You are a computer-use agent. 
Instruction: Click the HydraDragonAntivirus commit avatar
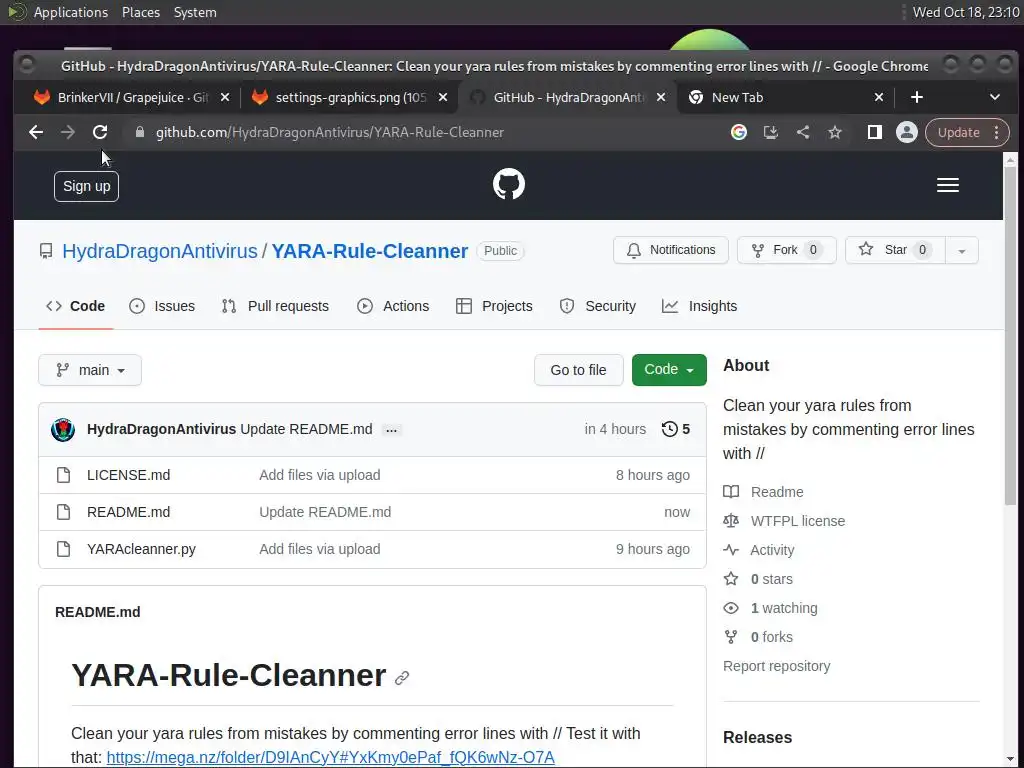coord(63,430)
